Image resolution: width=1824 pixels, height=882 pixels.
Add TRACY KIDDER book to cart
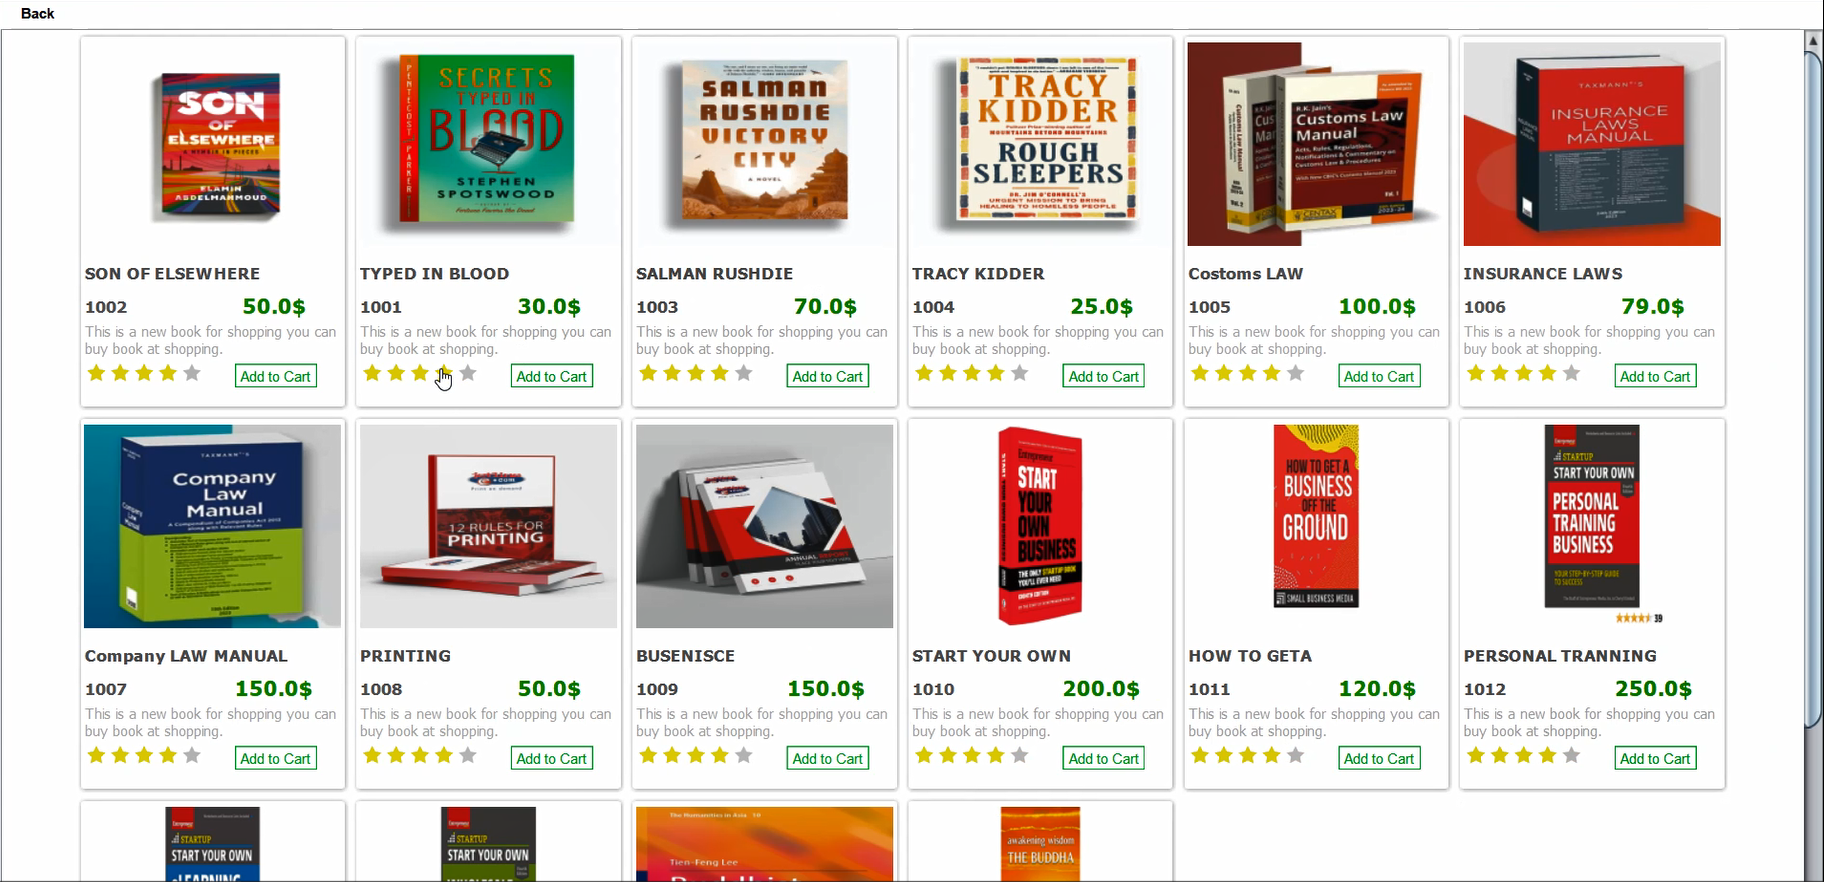(1104, 376)
